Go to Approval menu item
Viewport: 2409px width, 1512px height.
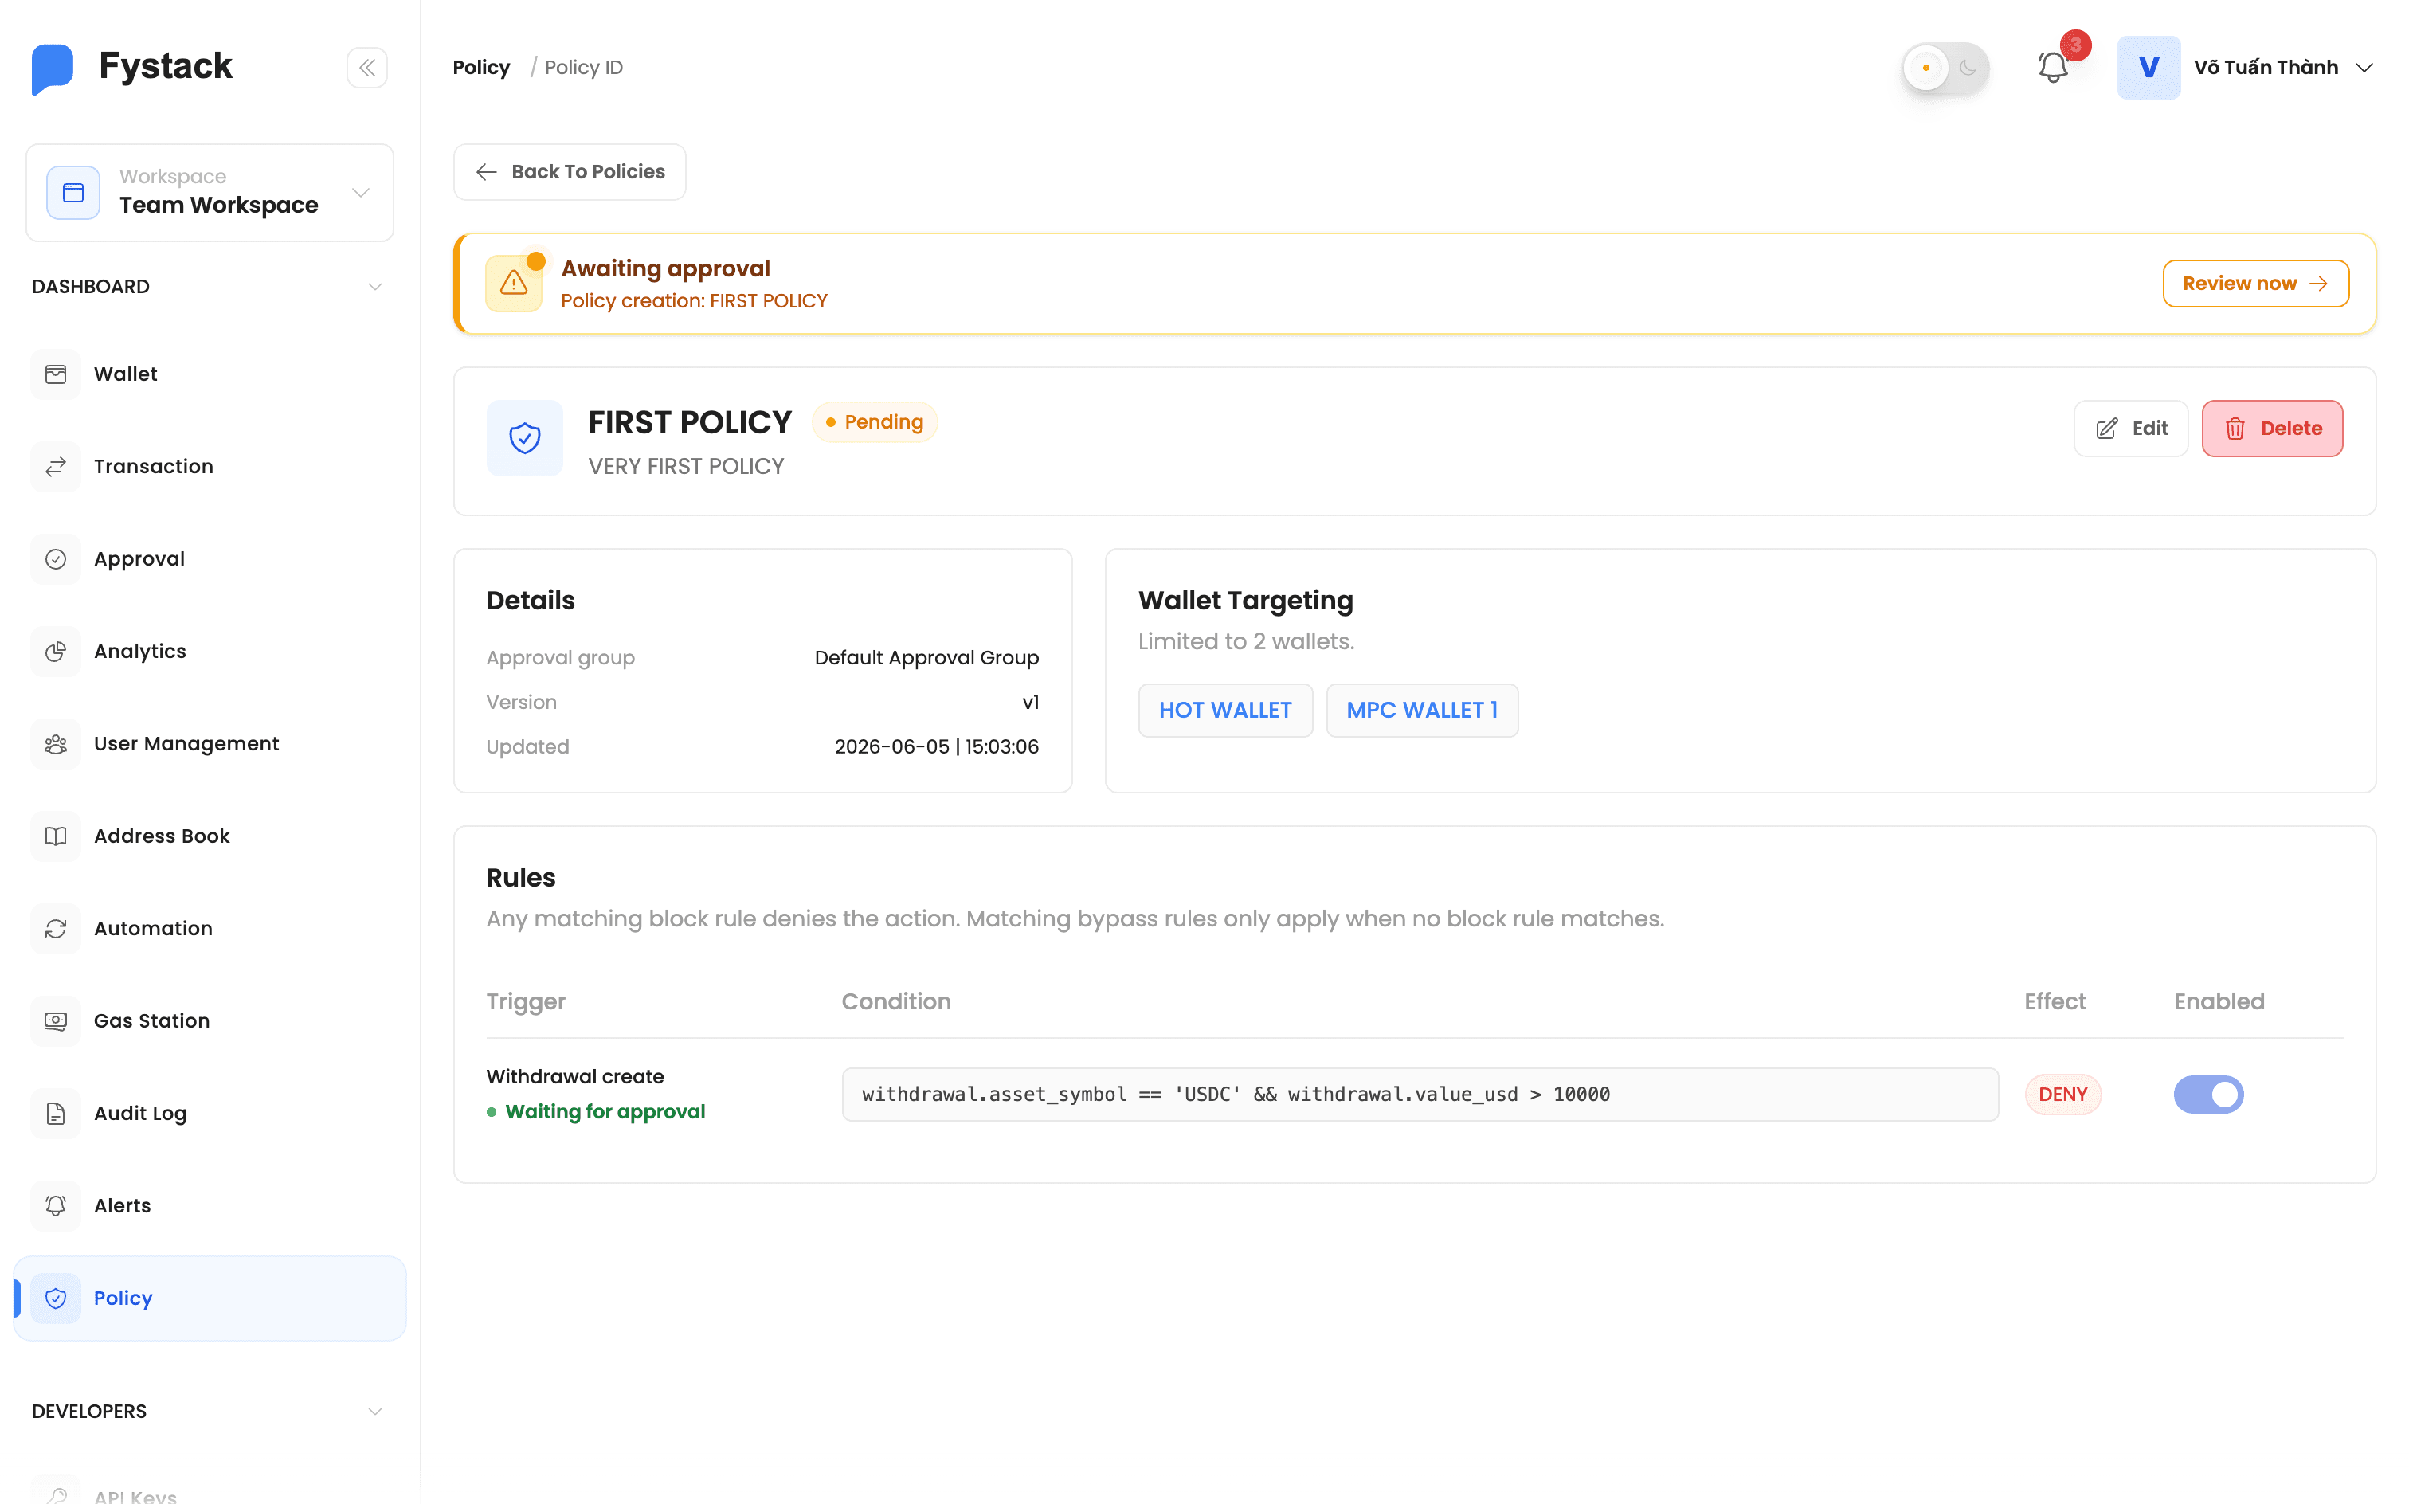pyautogui.click(x=210, y=559)
